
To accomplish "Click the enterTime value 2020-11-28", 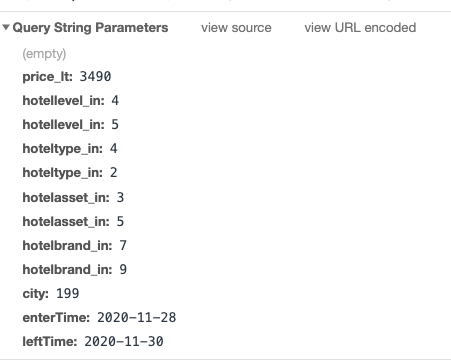I will click(x=137, y=318).
